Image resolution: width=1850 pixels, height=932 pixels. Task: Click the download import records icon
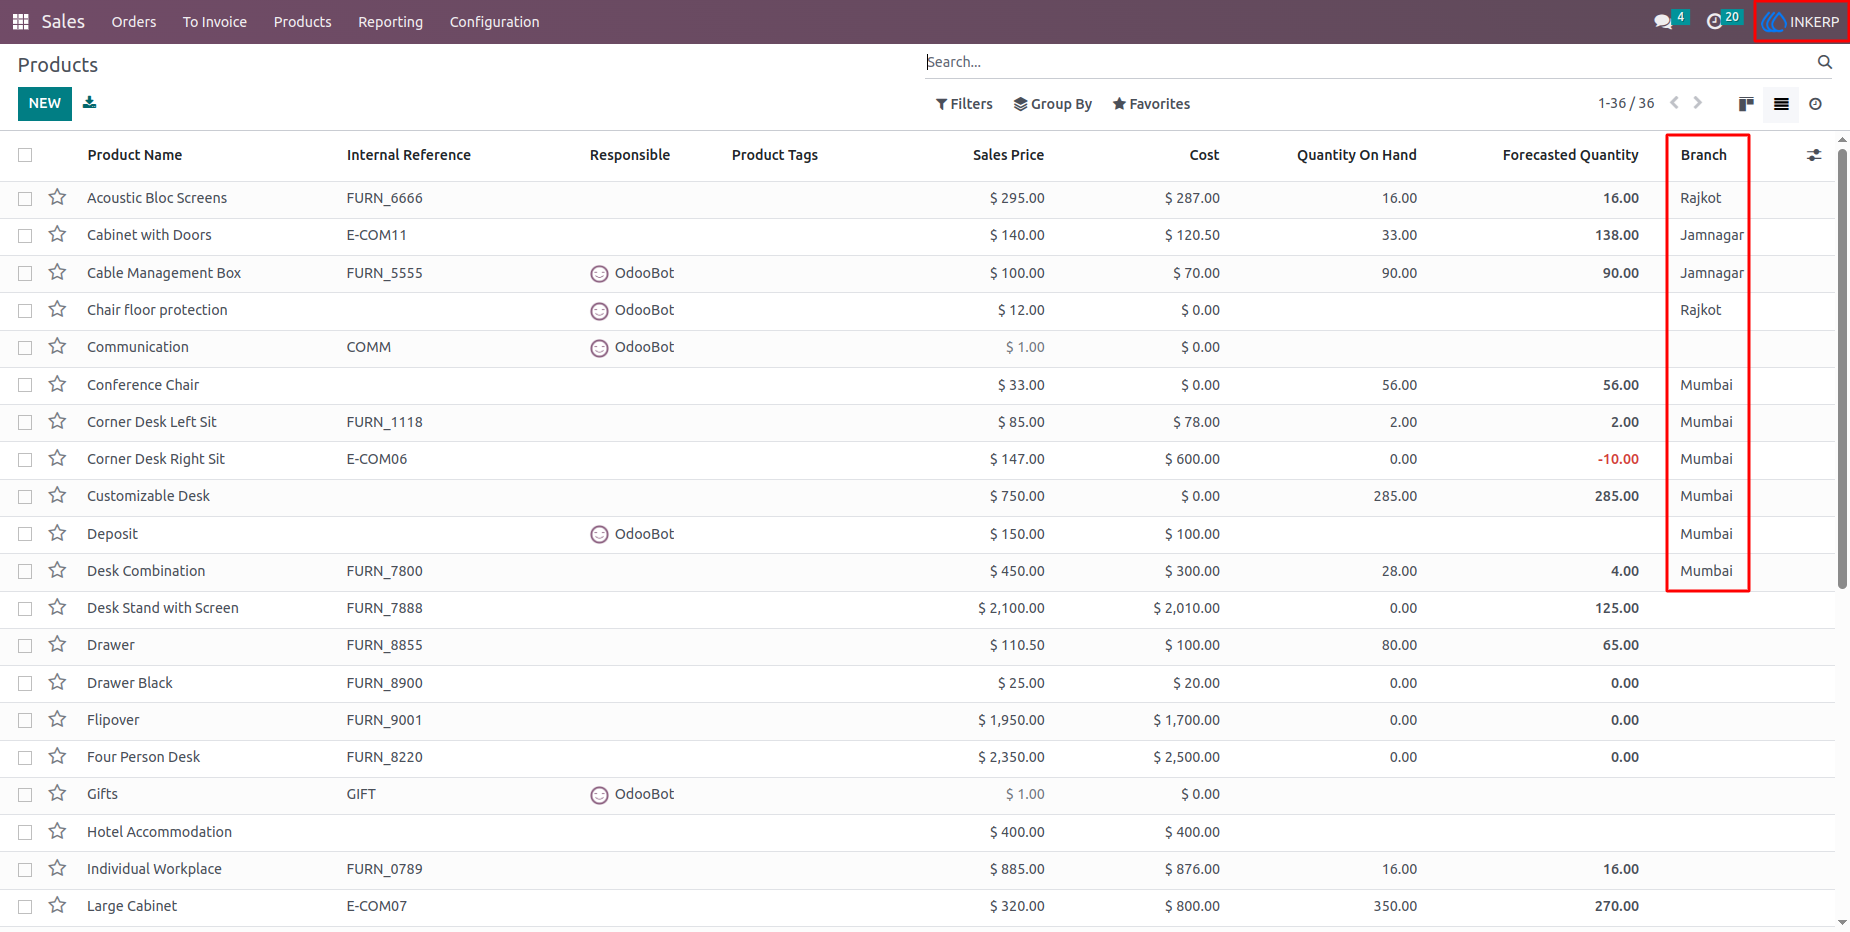(x=90, y=102)
